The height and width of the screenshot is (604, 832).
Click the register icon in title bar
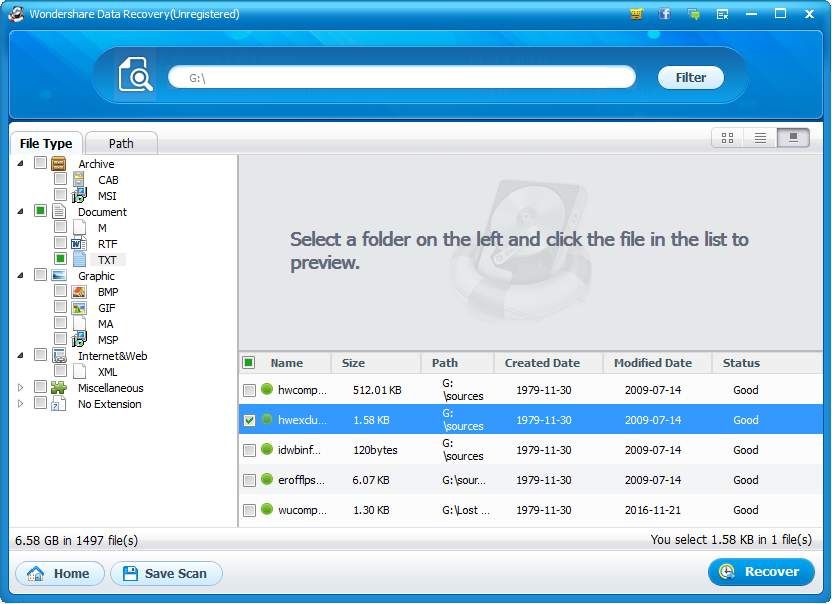pos(722,14)
